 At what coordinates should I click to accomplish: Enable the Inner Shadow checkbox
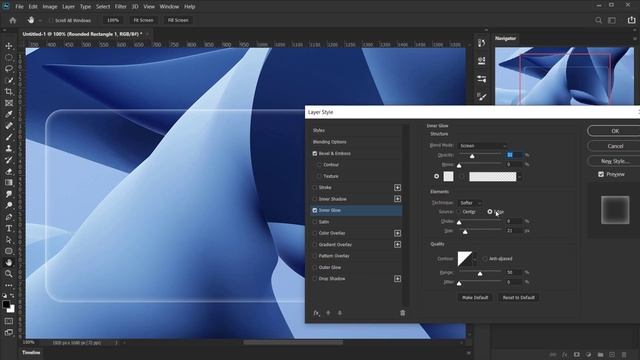tap(315, 199)
